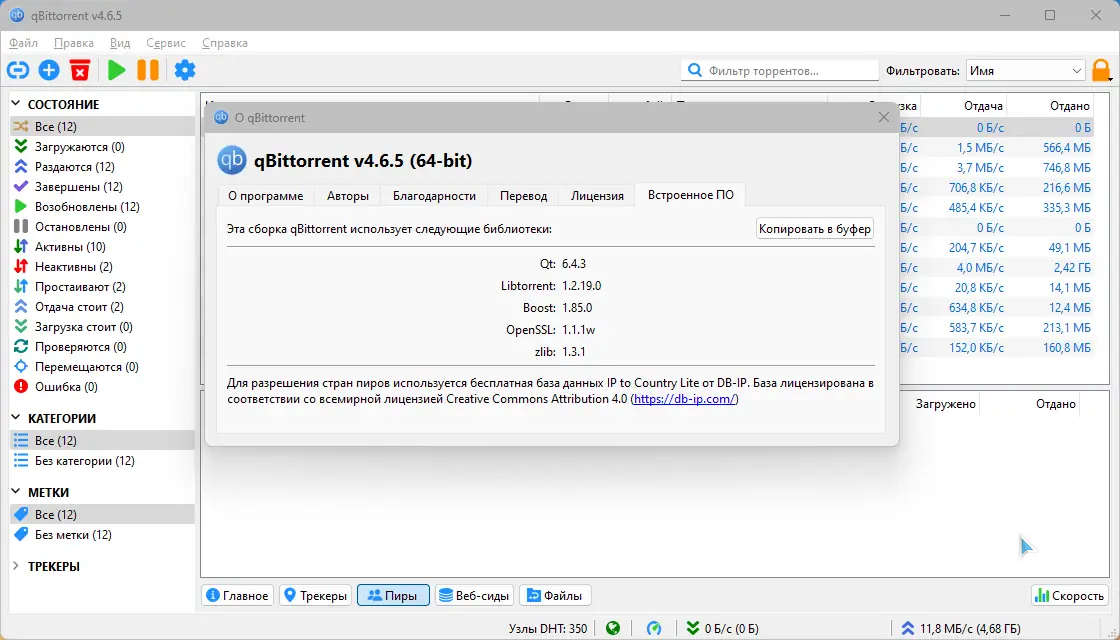Select the Встроенное ПО tab
1120x640 pixels.
(691, 194)
